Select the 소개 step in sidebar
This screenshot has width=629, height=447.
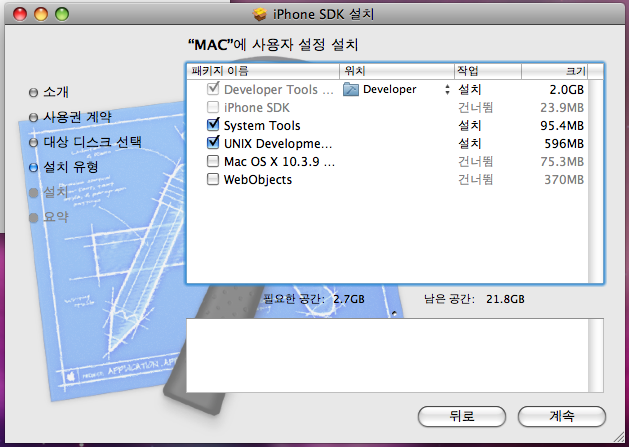pos(49,92)
